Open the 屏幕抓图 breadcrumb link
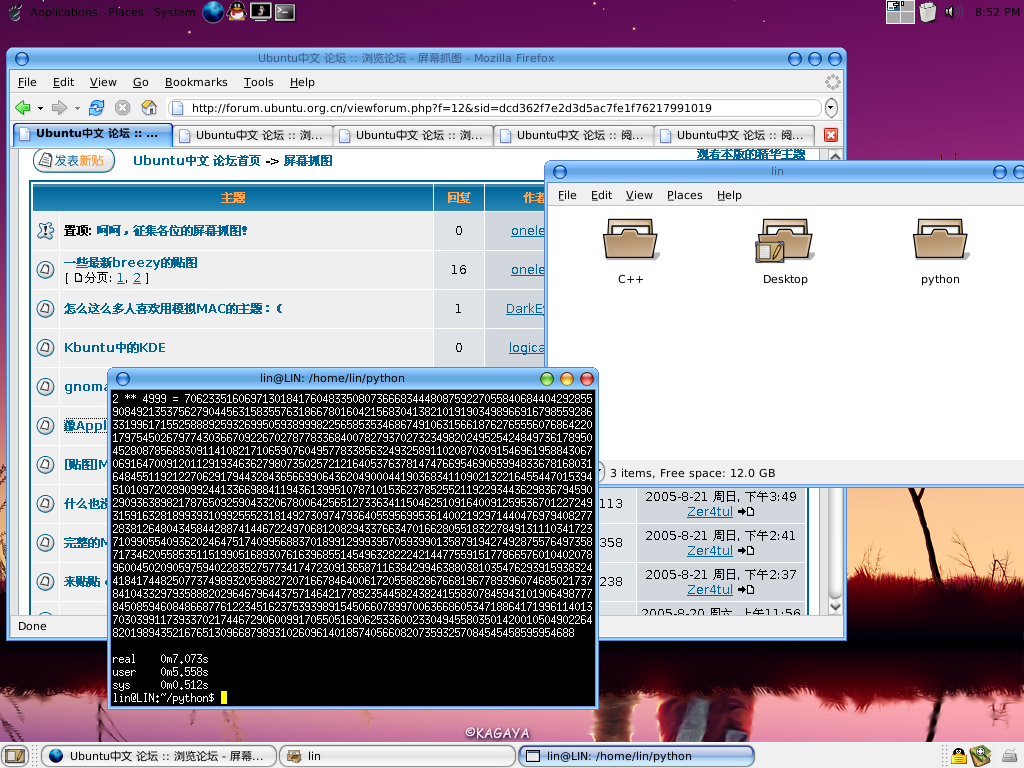 pos(308,161)
